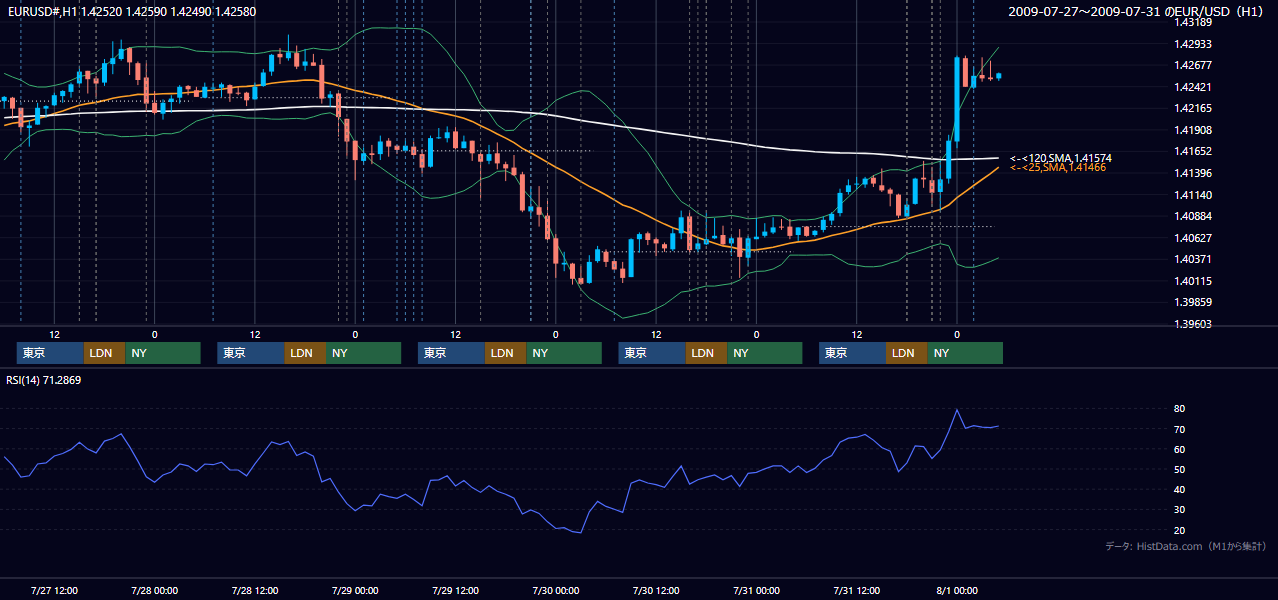
Task: Click RSI axis level 50
Action: (x=1180, y=469)
